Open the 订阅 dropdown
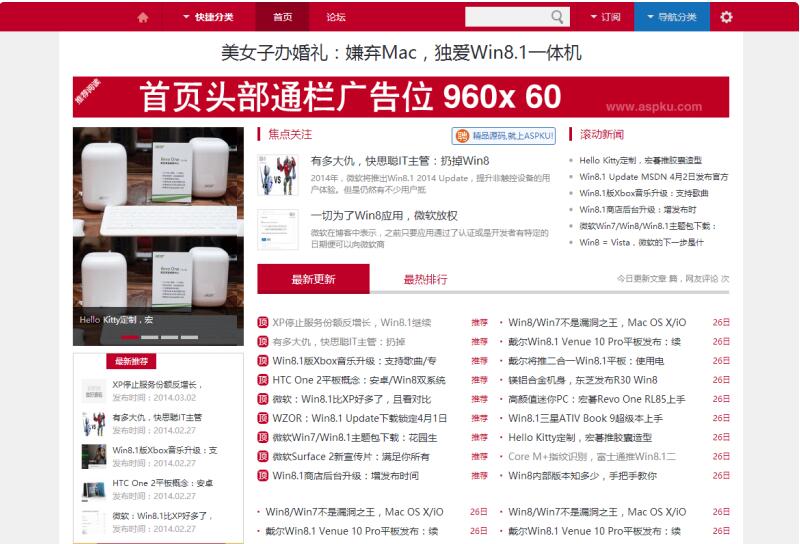Image resolution: width=800 pixels, height=544 pixels. 605,17
